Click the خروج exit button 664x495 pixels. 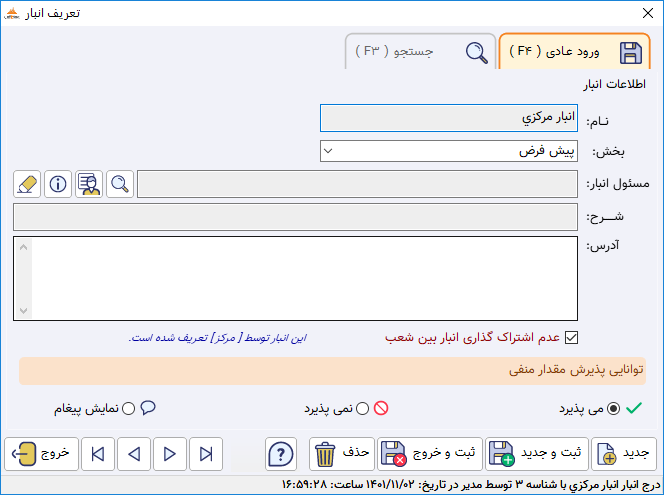tap(42, 454)
